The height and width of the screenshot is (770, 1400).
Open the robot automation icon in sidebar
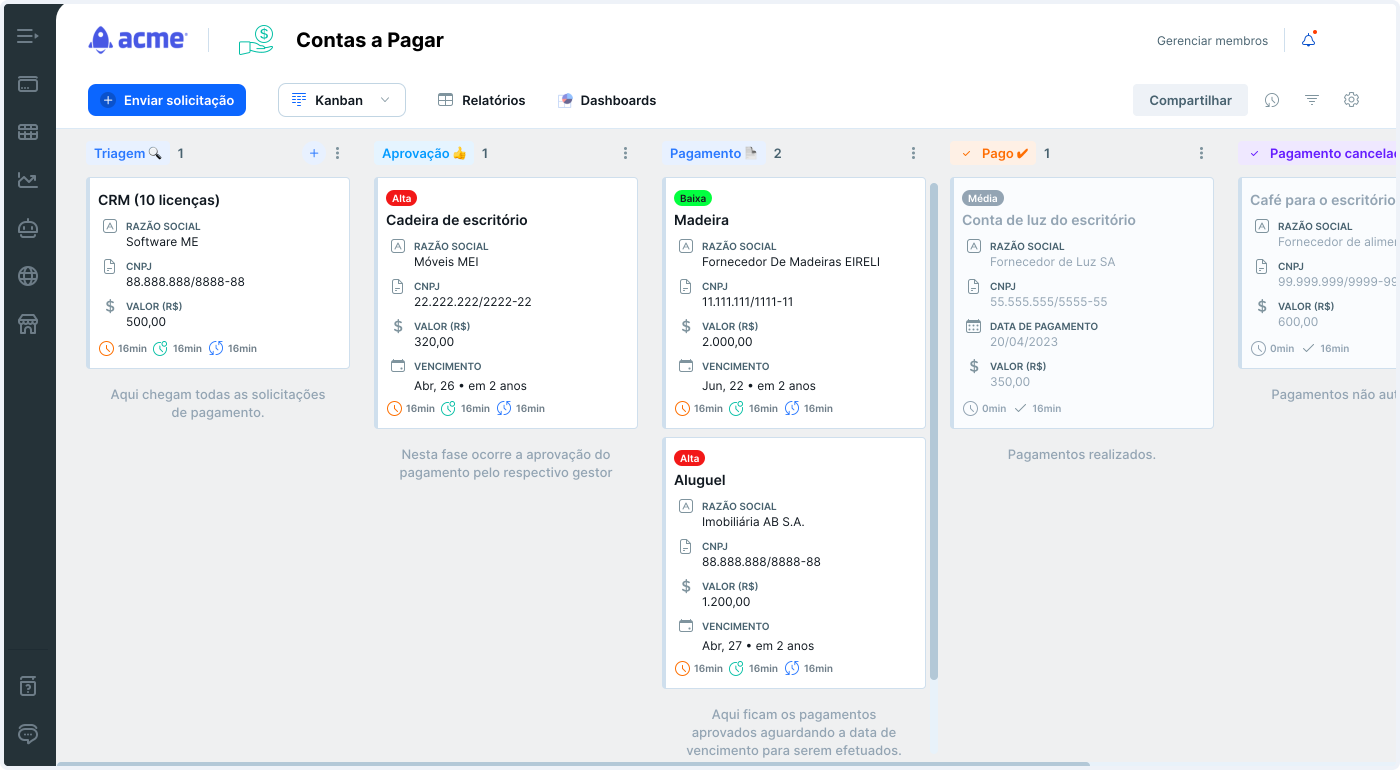[28, 228]
